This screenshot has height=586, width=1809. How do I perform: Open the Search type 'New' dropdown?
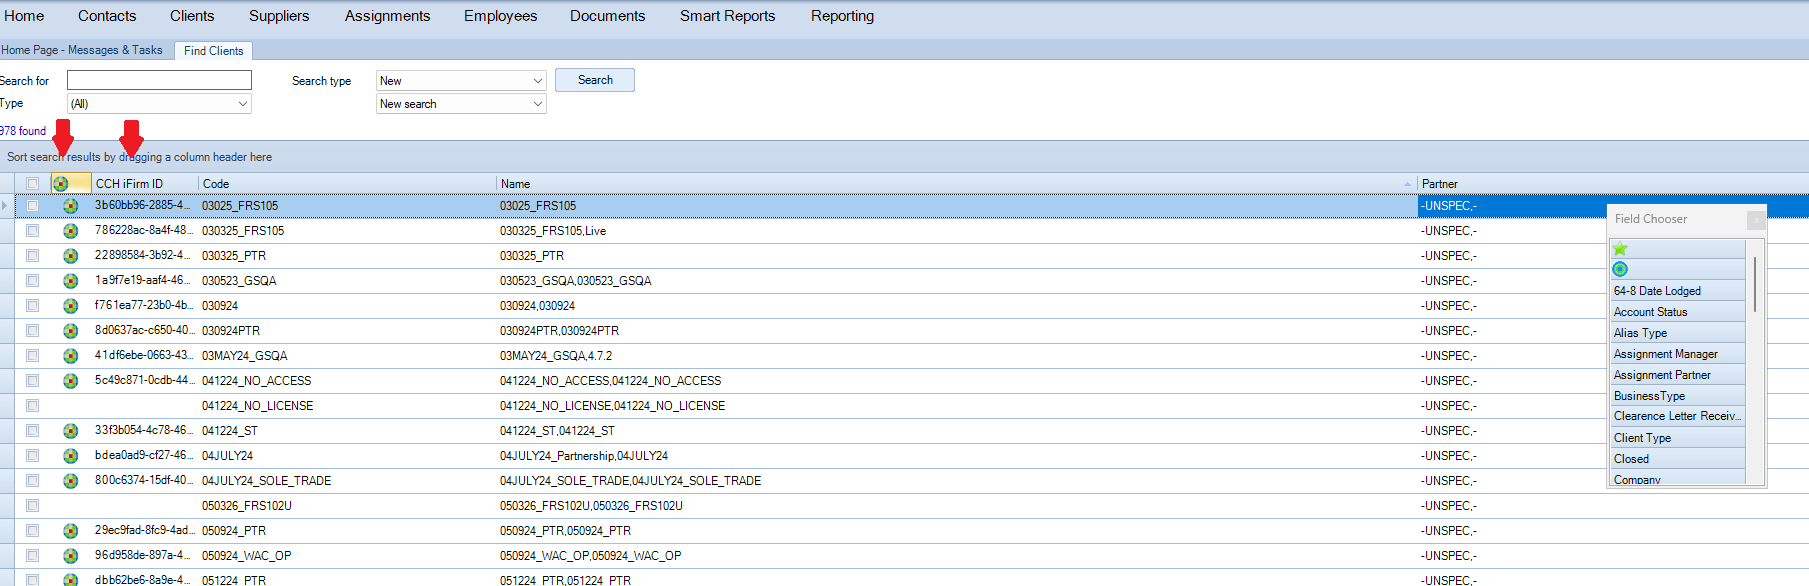[x=461, y=81]
